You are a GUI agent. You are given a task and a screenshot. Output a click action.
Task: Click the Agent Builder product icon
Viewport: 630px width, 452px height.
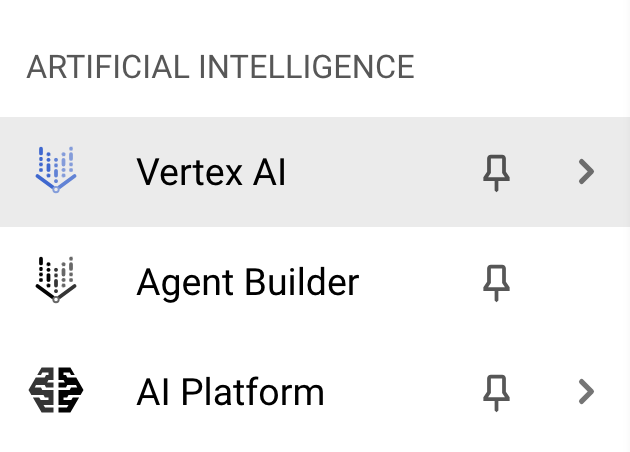point(56,281)
